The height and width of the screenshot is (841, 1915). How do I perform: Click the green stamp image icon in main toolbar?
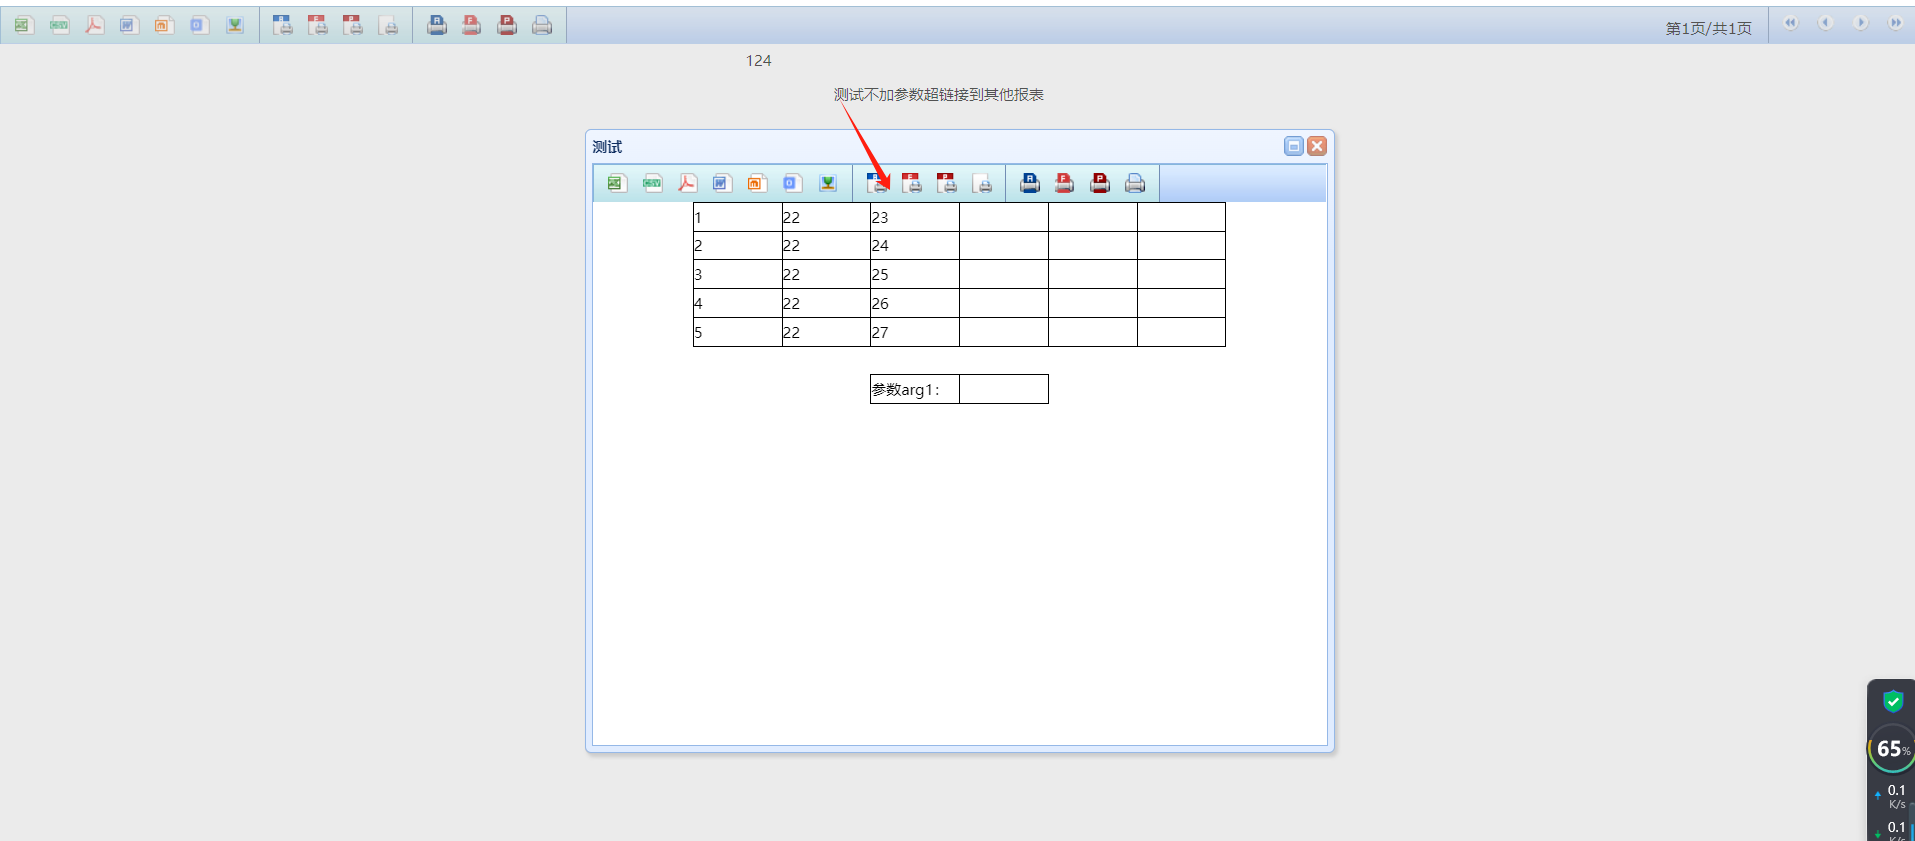(x=235, y=25)
